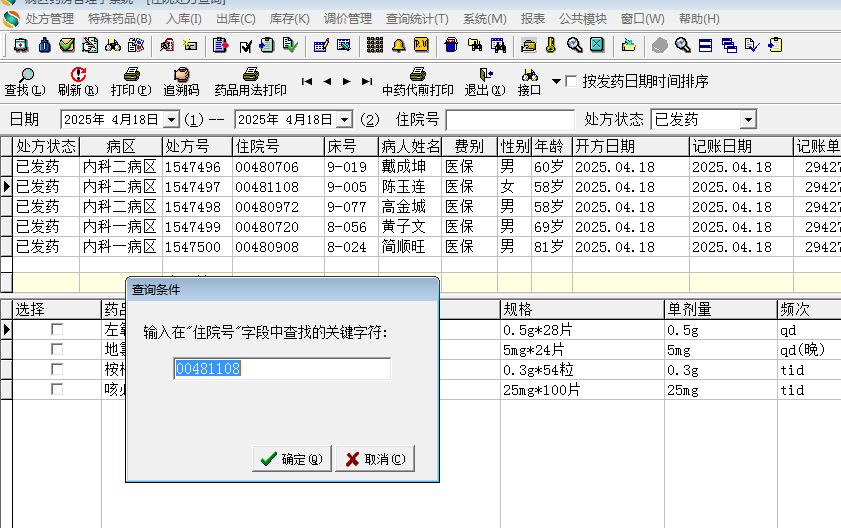Click 确定 button in 查询条件 dialog
841x528 pixels.
(x=292, y=459)
